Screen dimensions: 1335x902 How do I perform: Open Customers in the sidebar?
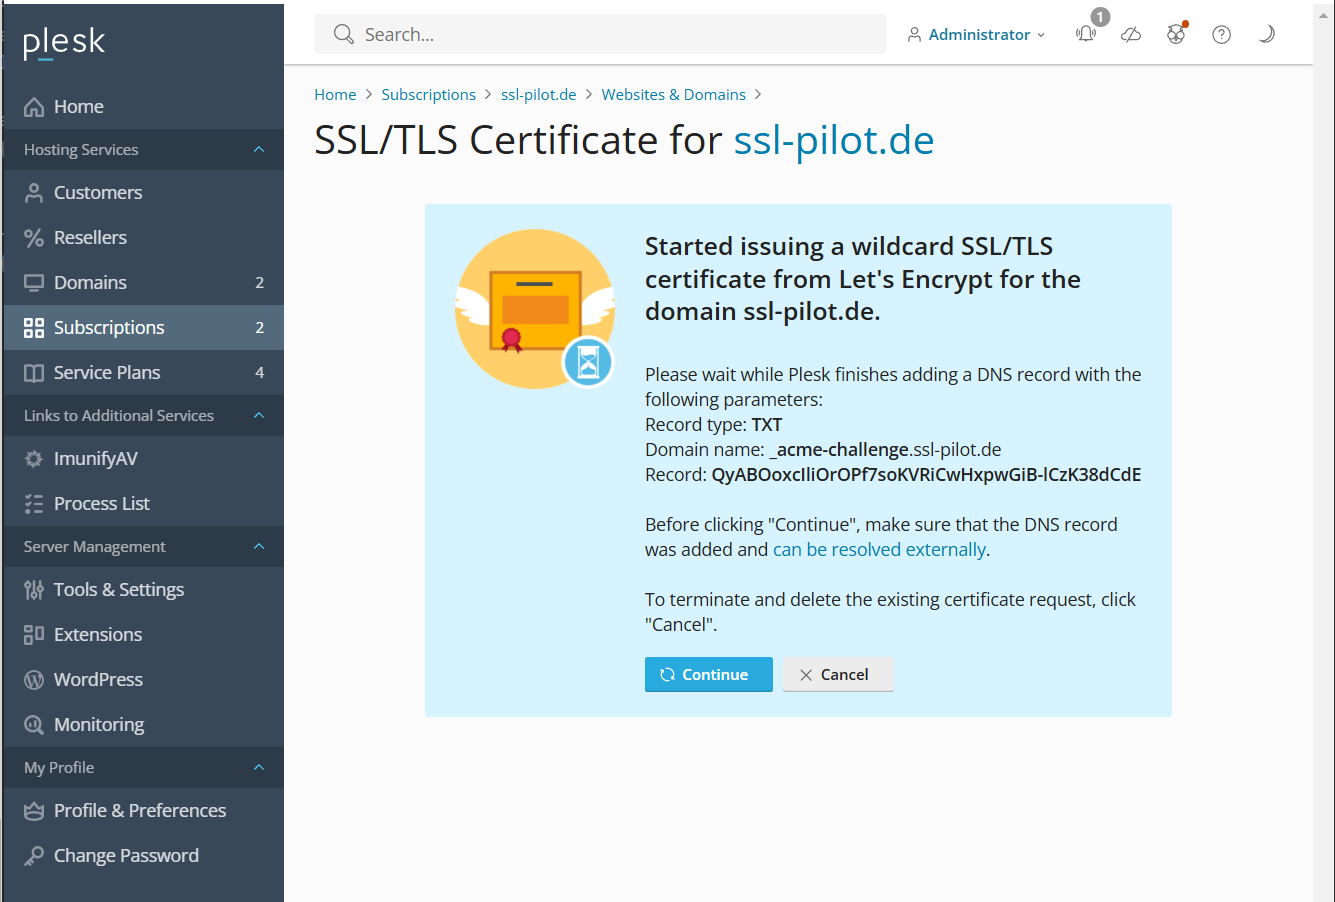[x=143, y=193]
